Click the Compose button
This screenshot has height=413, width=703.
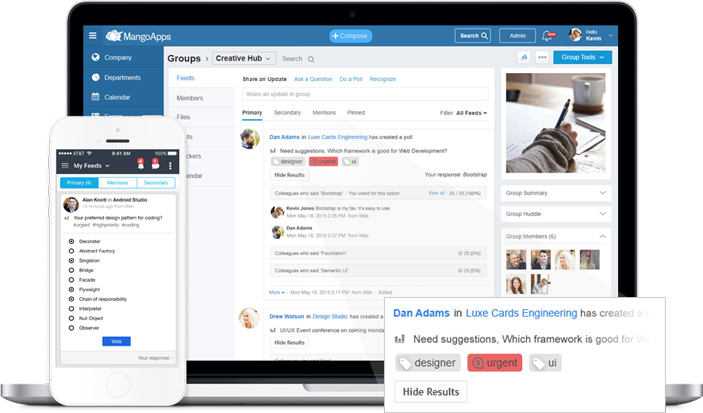[351, 36]
